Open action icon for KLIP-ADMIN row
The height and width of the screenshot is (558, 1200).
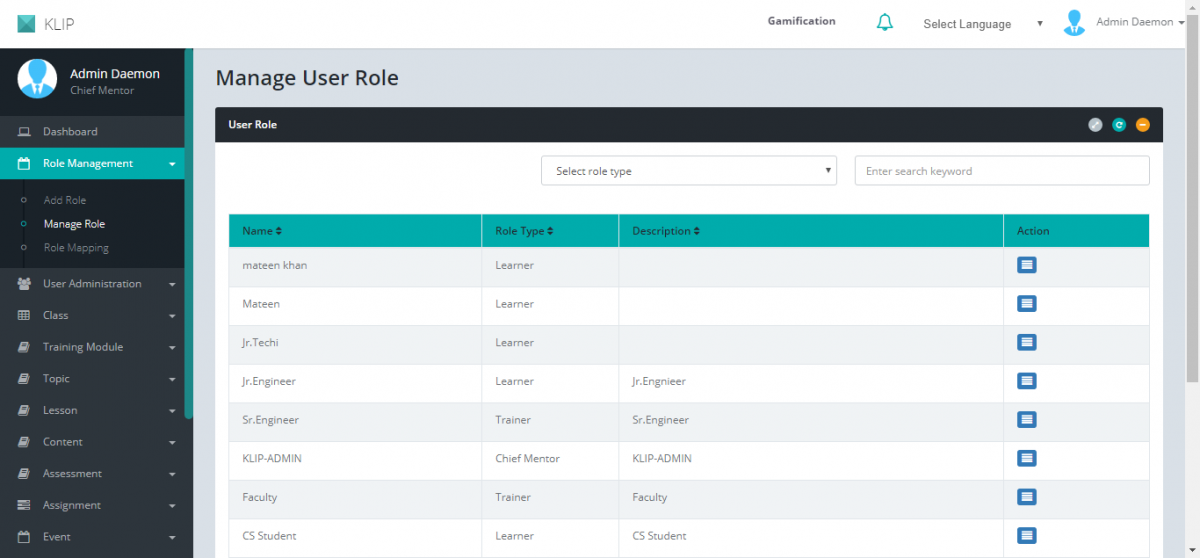[1026, 458]
